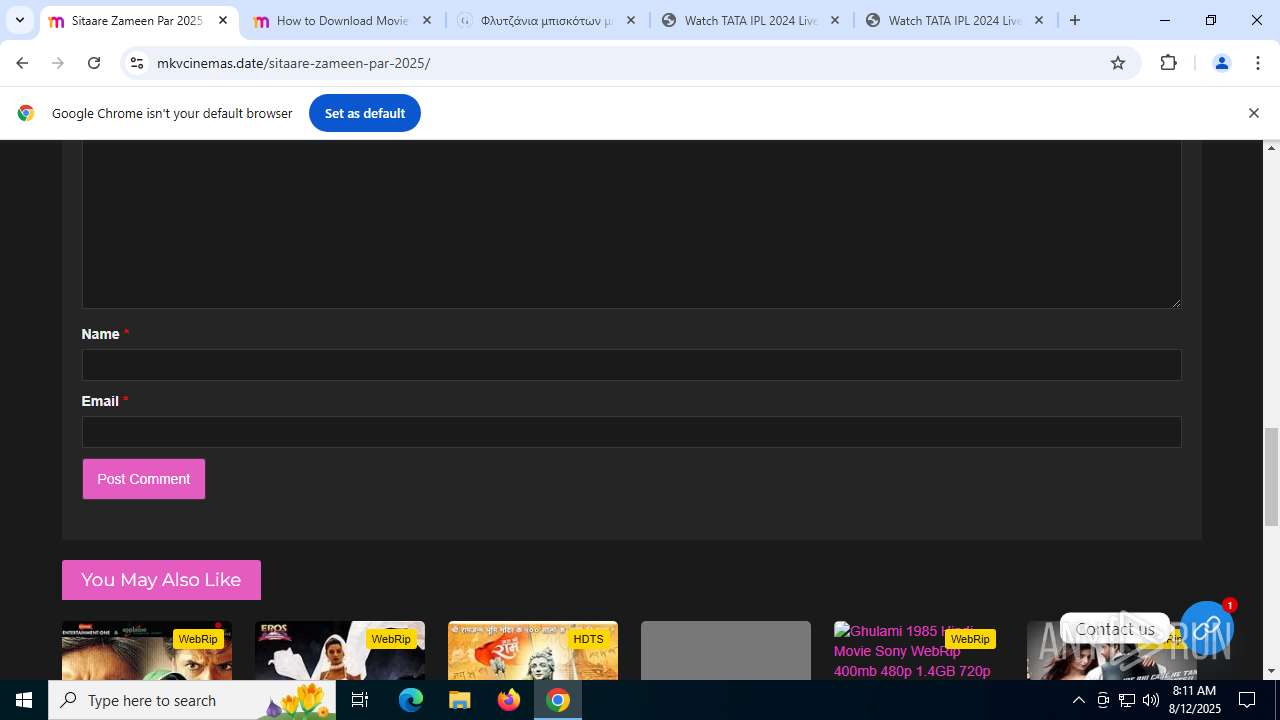Close the Φλυτζάνια μπισκότων tab
The image size is (1280, 720).
(631, 20)
